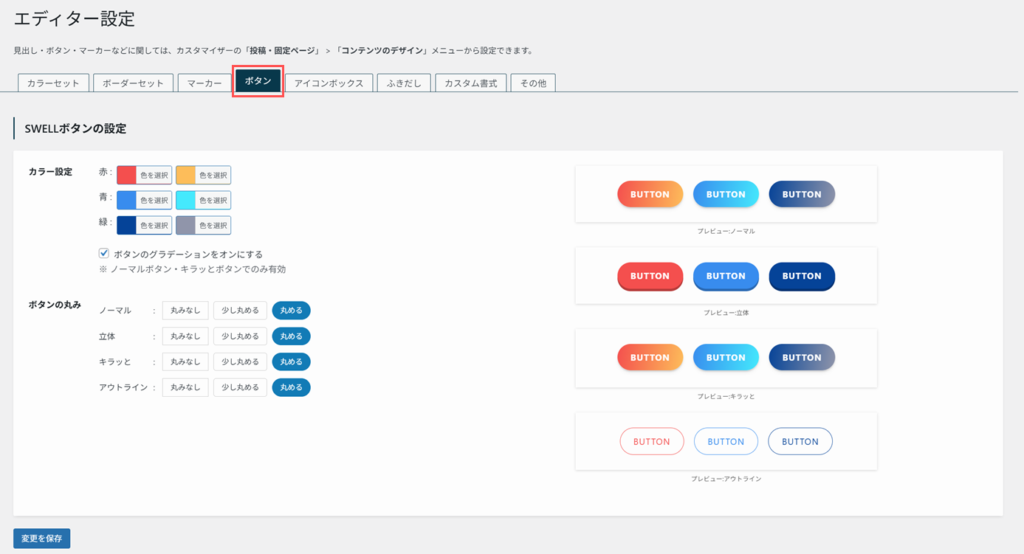Set アウトライン roundness to 丸みなし
This screenshot has height=554, width=1024.
pyautogui.click(x=185, y=387)
